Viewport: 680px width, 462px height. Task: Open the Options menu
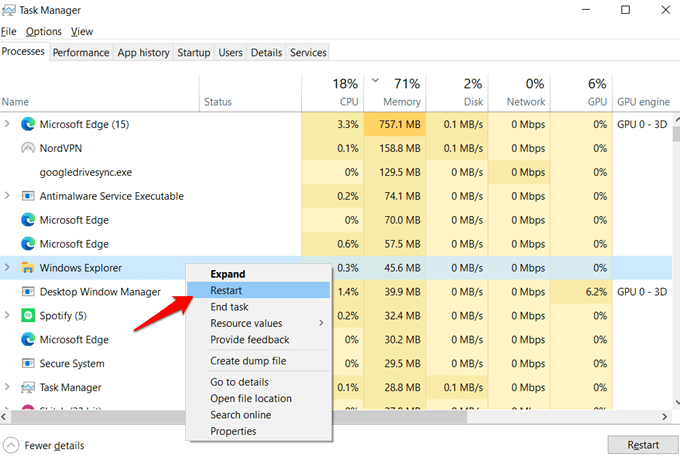pos(44,31)
